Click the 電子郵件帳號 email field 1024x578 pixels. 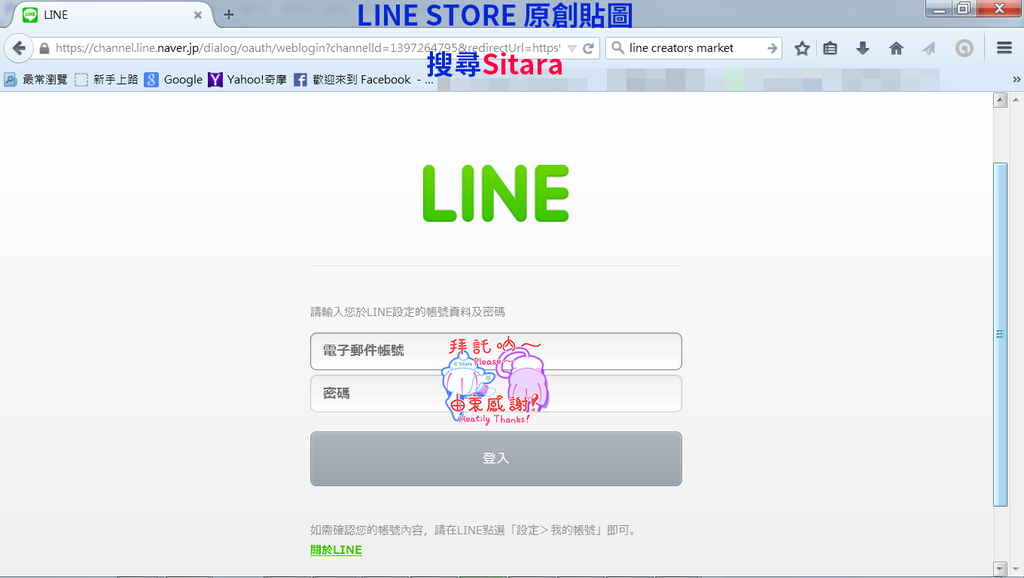pyautogui.click(x=496, y=351)
